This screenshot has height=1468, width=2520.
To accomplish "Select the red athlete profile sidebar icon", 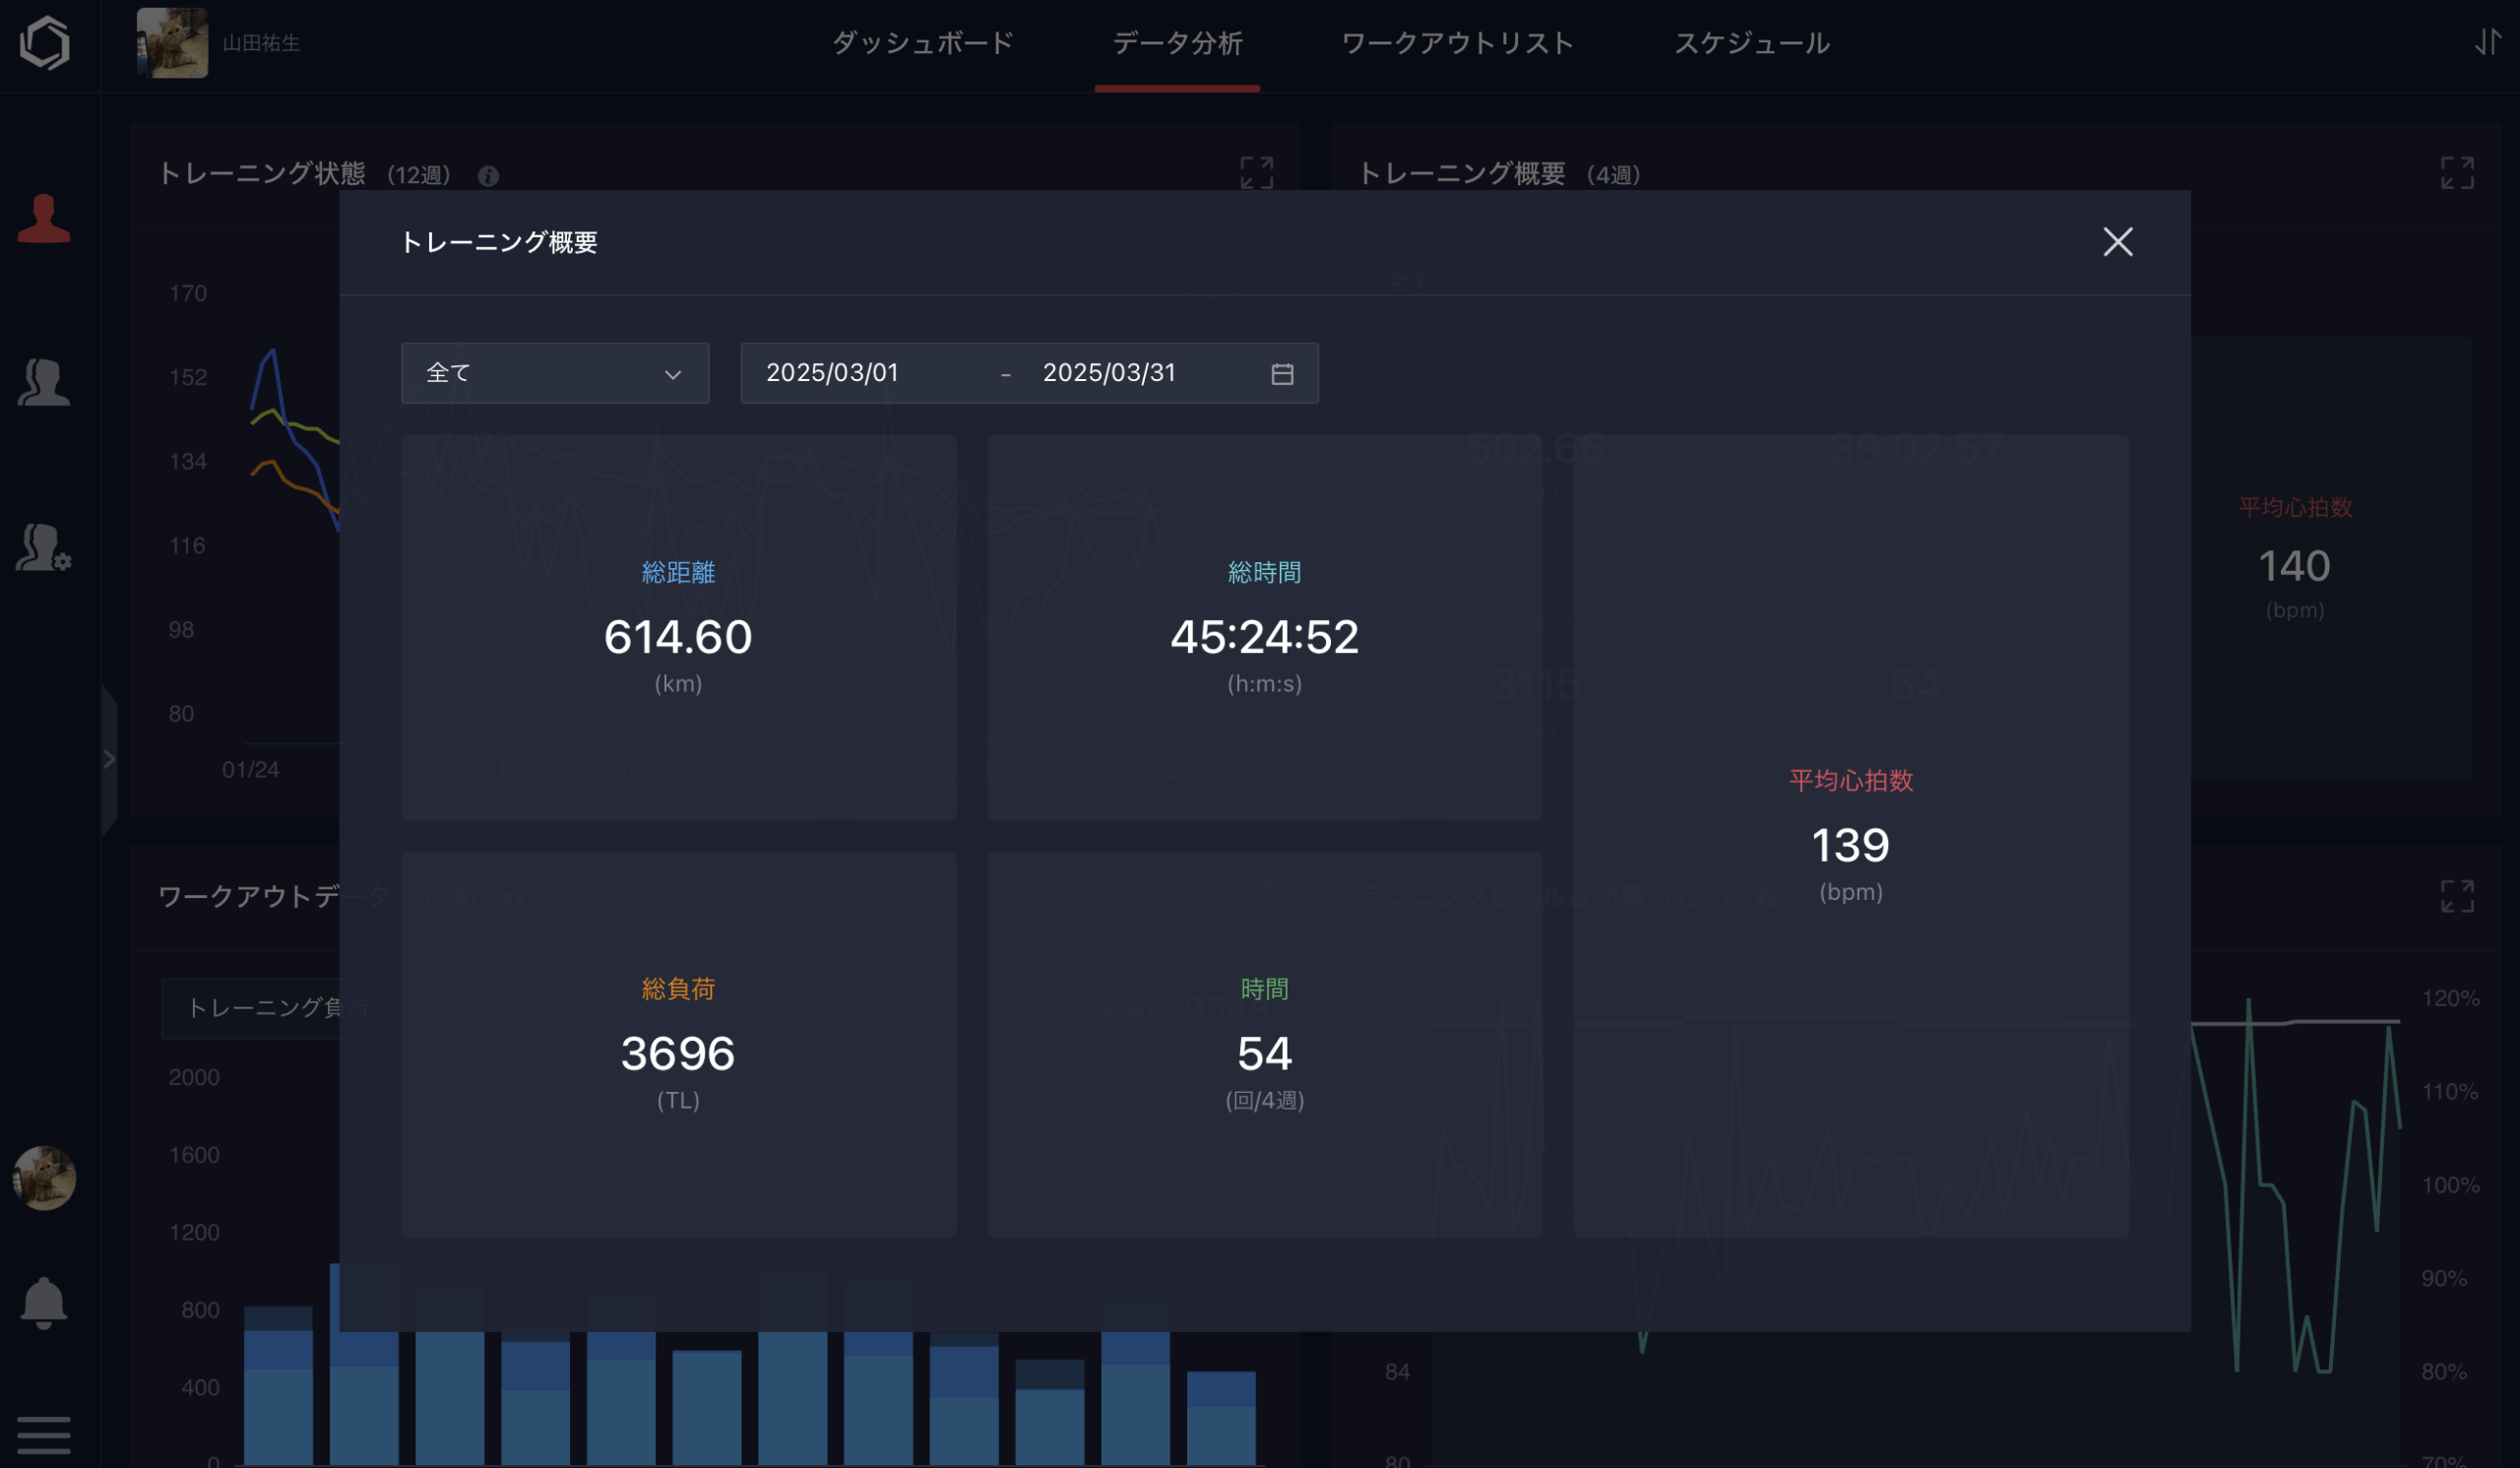I will [44, 218].
